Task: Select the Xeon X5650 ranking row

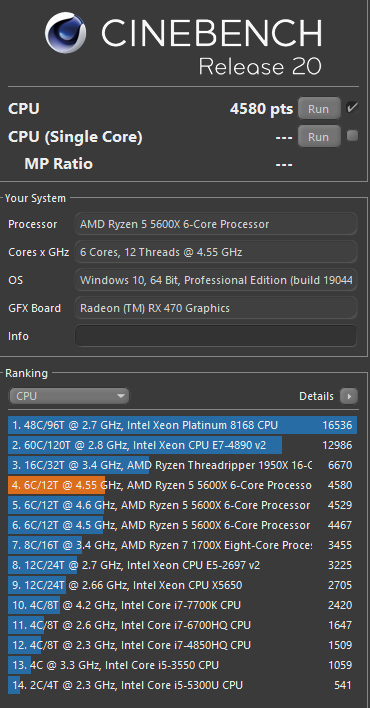Action: [x=183, y=585]
